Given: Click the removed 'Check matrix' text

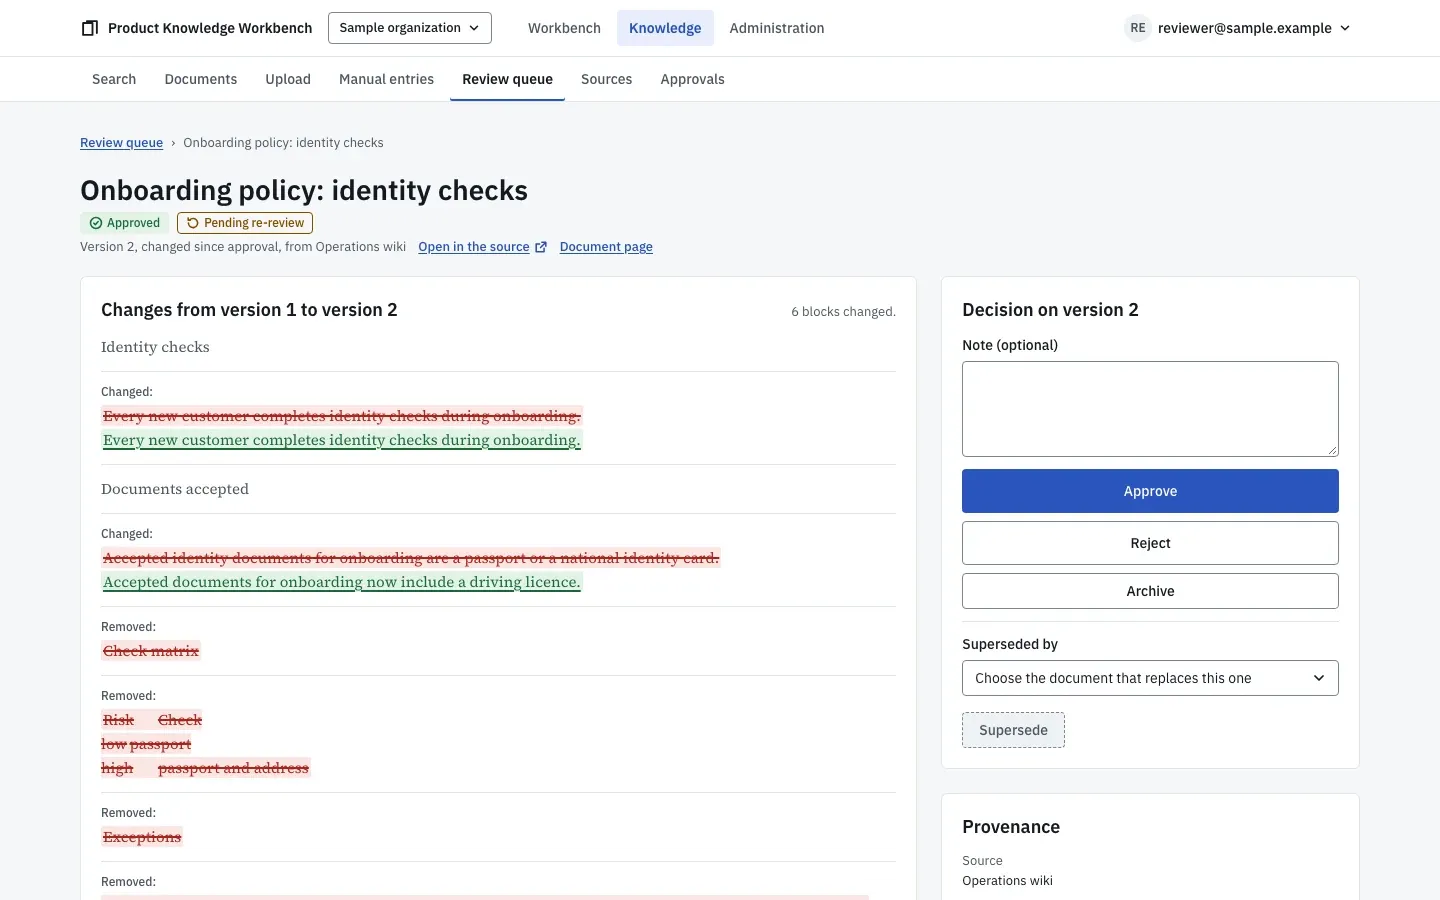Looking at the screenshot, I should point(151,651).
